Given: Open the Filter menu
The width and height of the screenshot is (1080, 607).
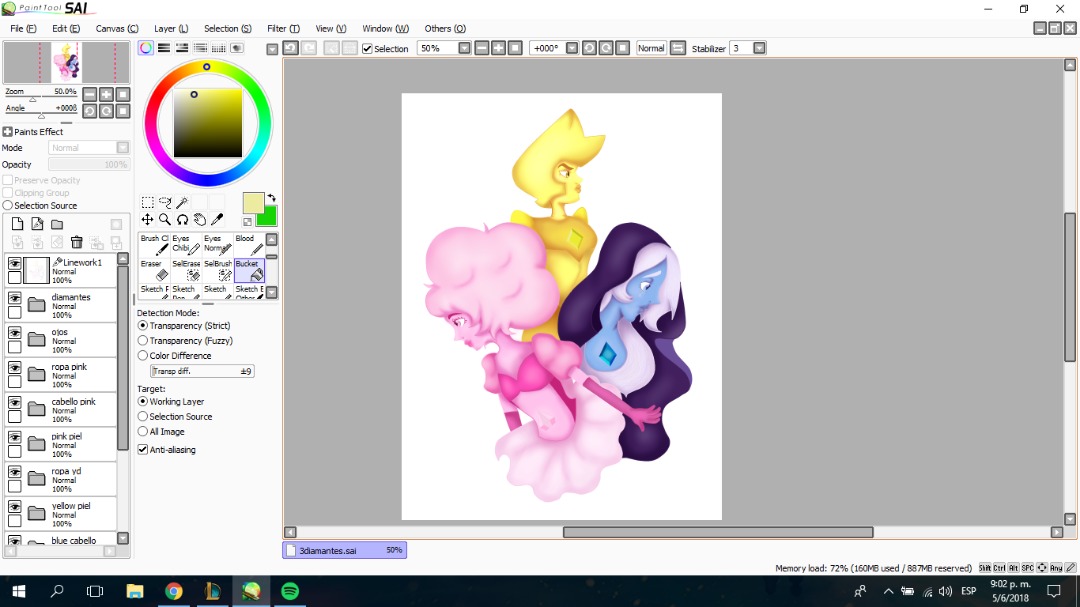Looking at the screenshot, I should (283, 28).
